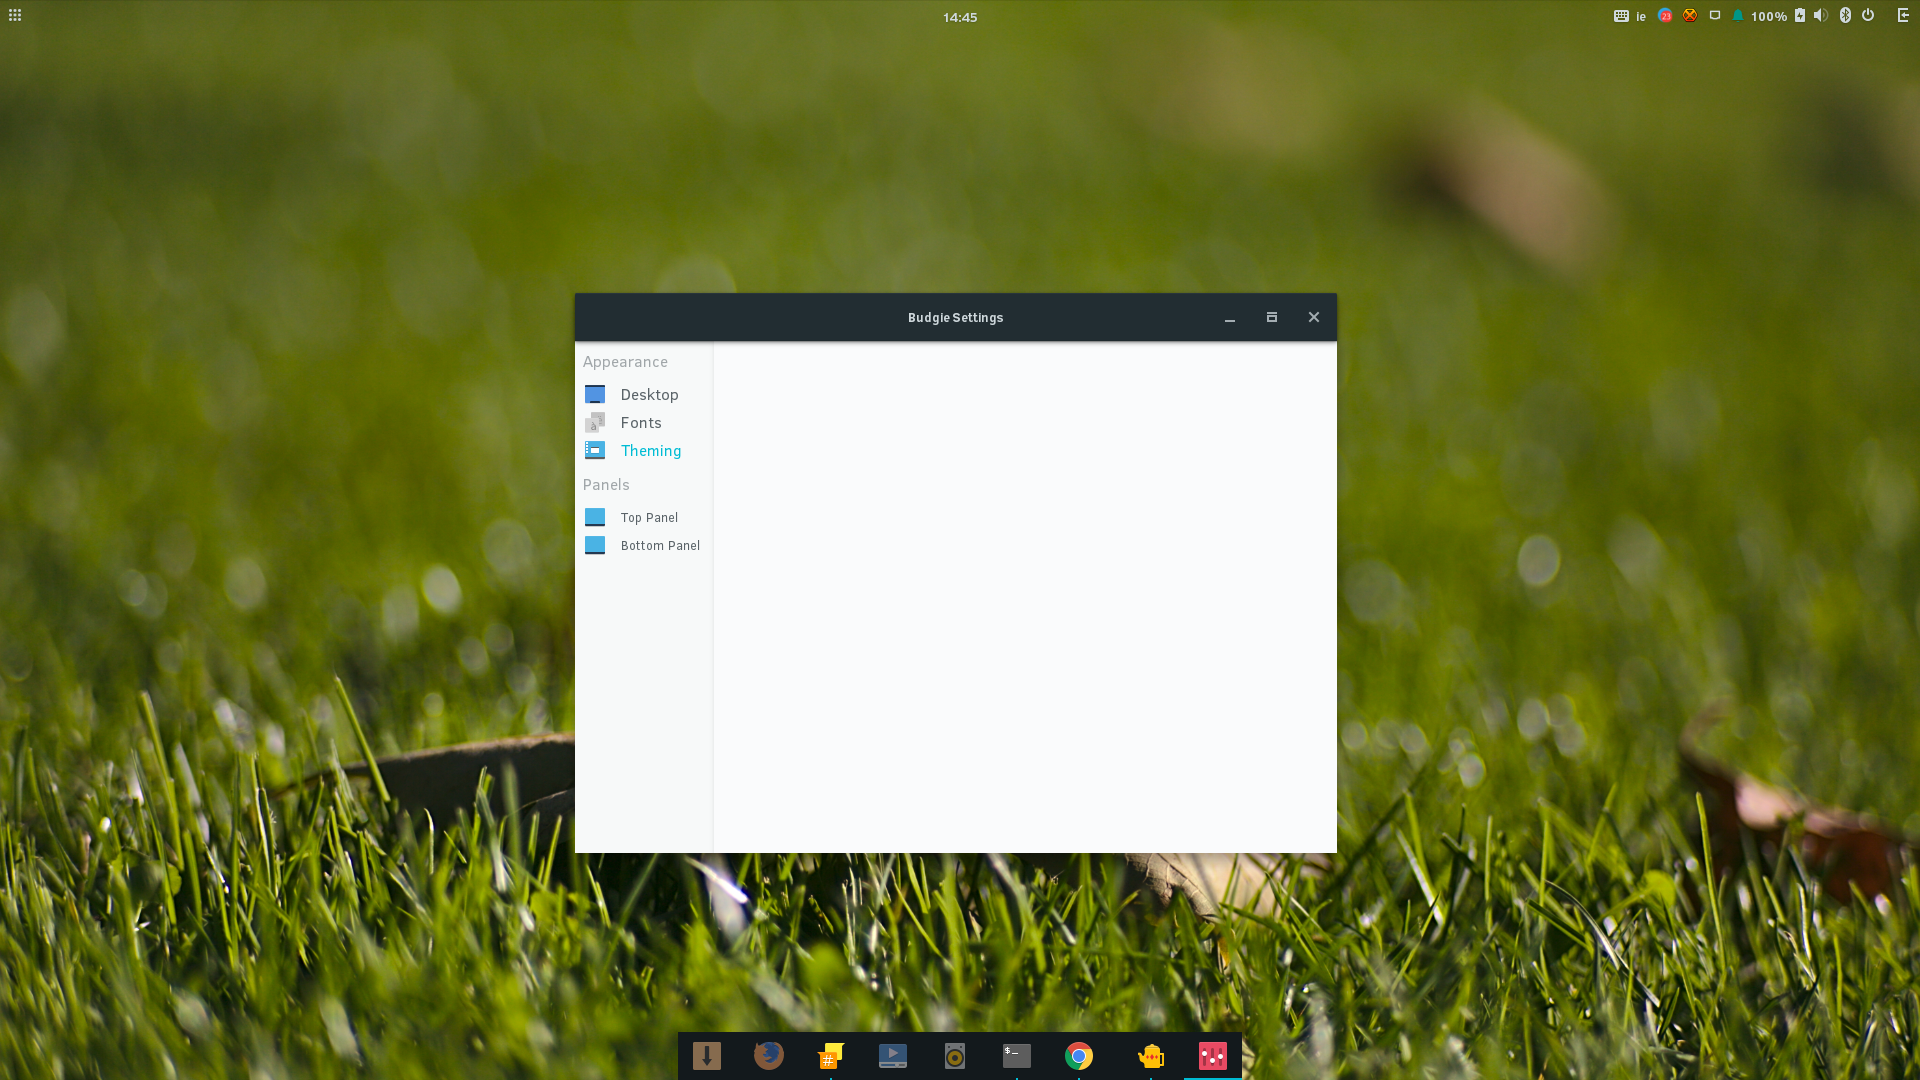Open the speaker music app in dock
The image size is (1920, 1080).
pyautogui.click(x=955, y=1056)
